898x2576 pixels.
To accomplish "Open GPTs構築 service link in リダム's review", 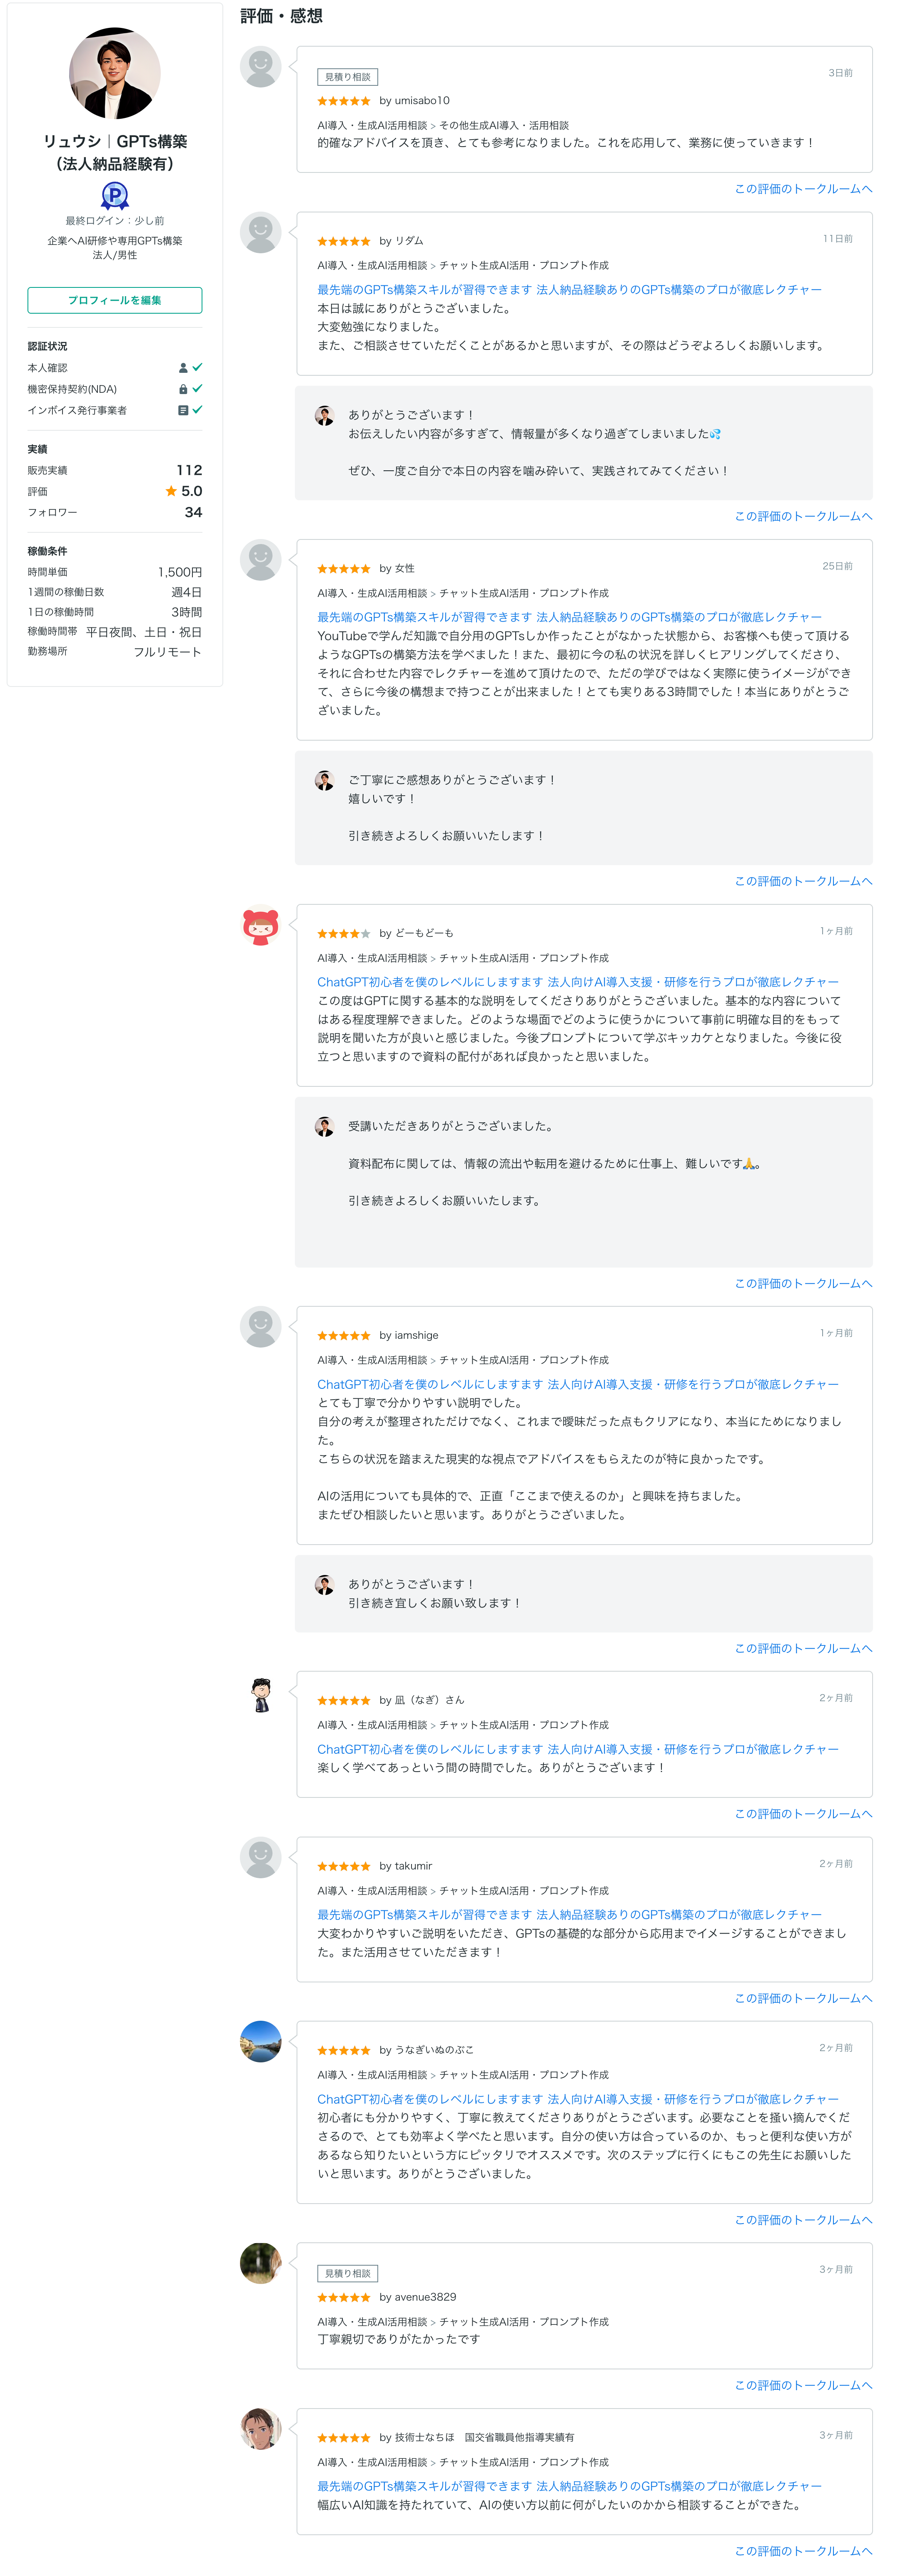I will pyautogui.click(x=569, y=290).
